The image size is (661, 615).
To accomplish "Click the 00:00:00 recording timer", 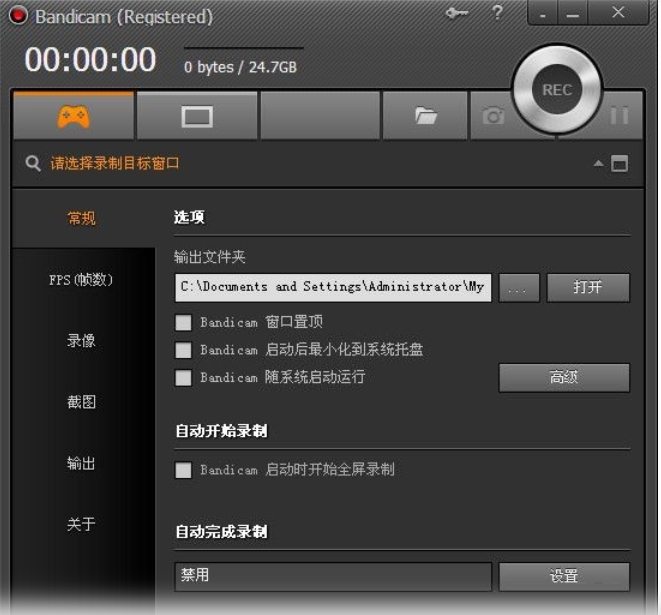I will point(90,59).
